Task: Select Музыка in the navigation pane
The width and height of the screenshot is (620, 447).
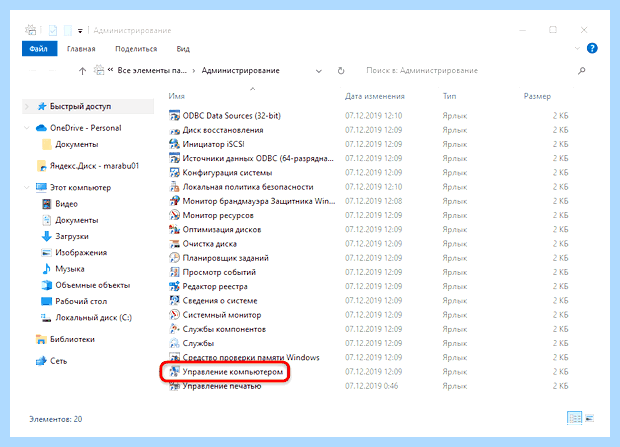Action: tap(70, 269)
